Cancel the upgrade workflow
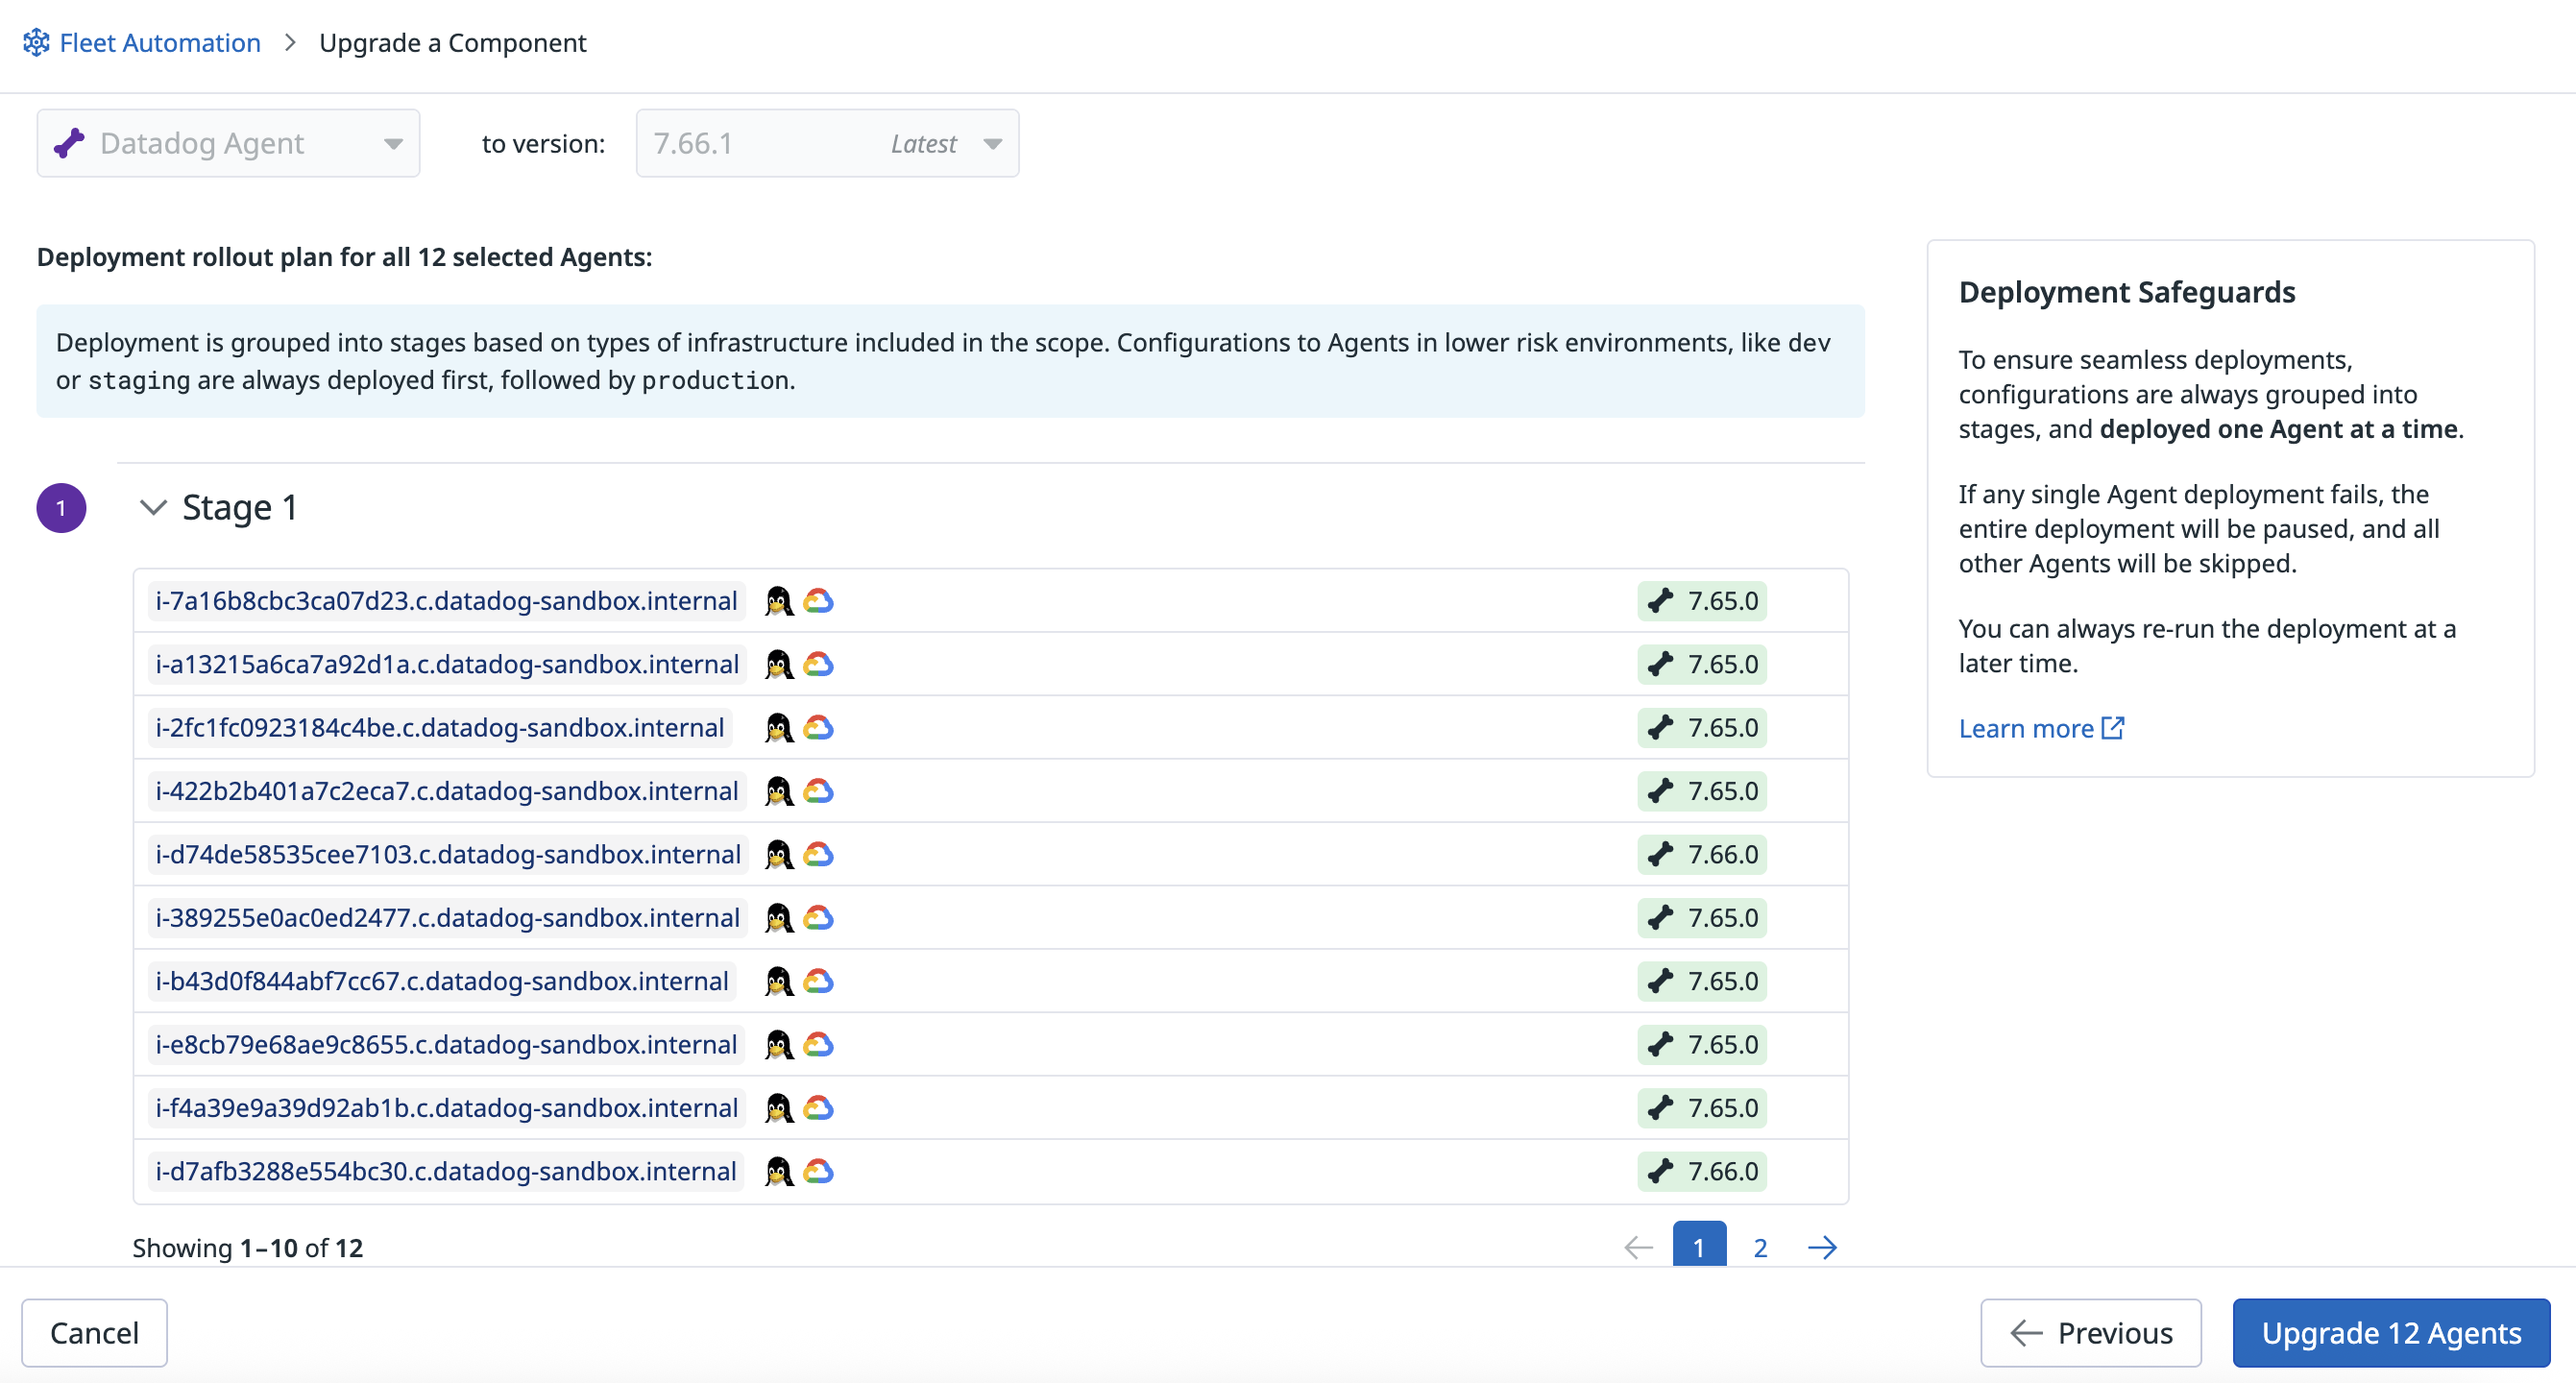The image size is (2576, 1383). (94, 1332)
